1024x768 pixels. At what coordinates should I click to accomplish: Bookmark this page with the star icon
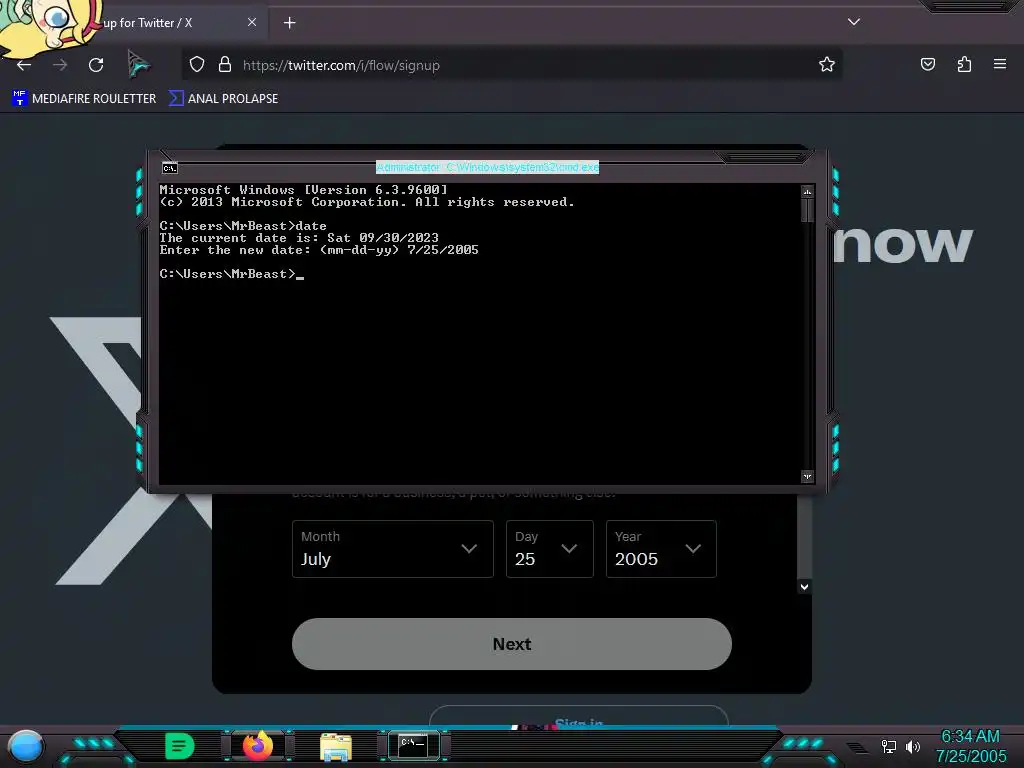[827, 64]
